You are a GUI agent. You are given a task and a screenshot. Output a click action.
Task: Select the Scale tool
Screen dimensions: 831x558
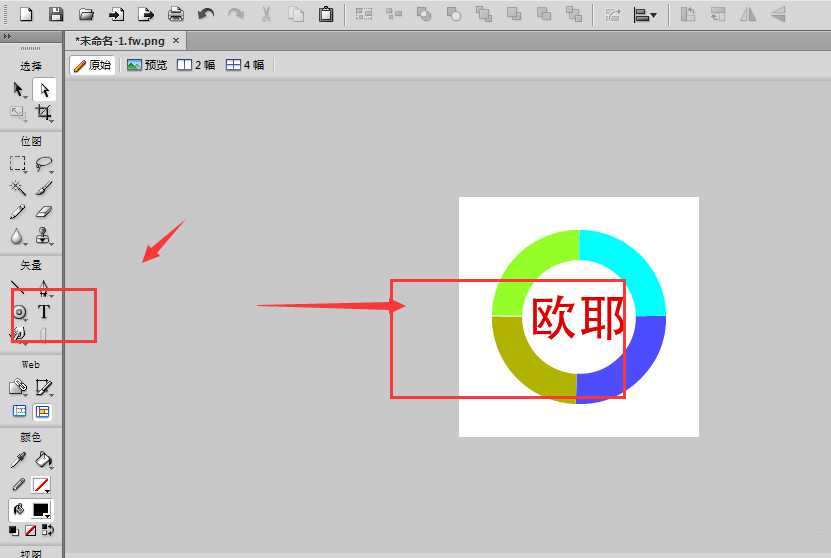[x=19, y=113]
